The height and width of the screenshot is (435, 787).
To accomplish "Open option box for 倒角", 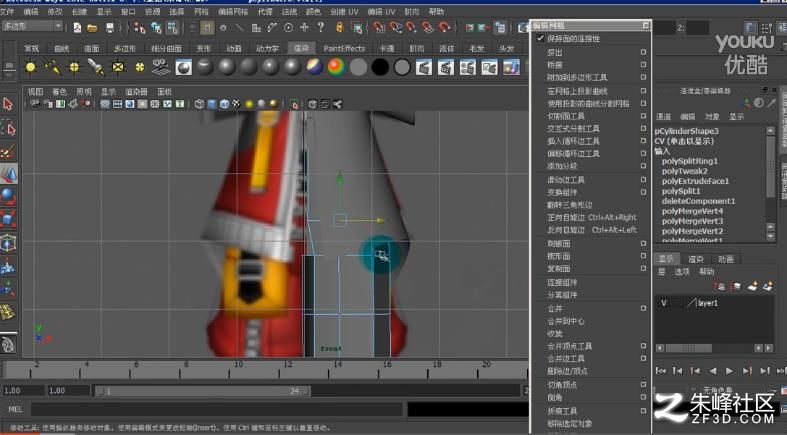I will pyautogui.click(x=643, y=397).
